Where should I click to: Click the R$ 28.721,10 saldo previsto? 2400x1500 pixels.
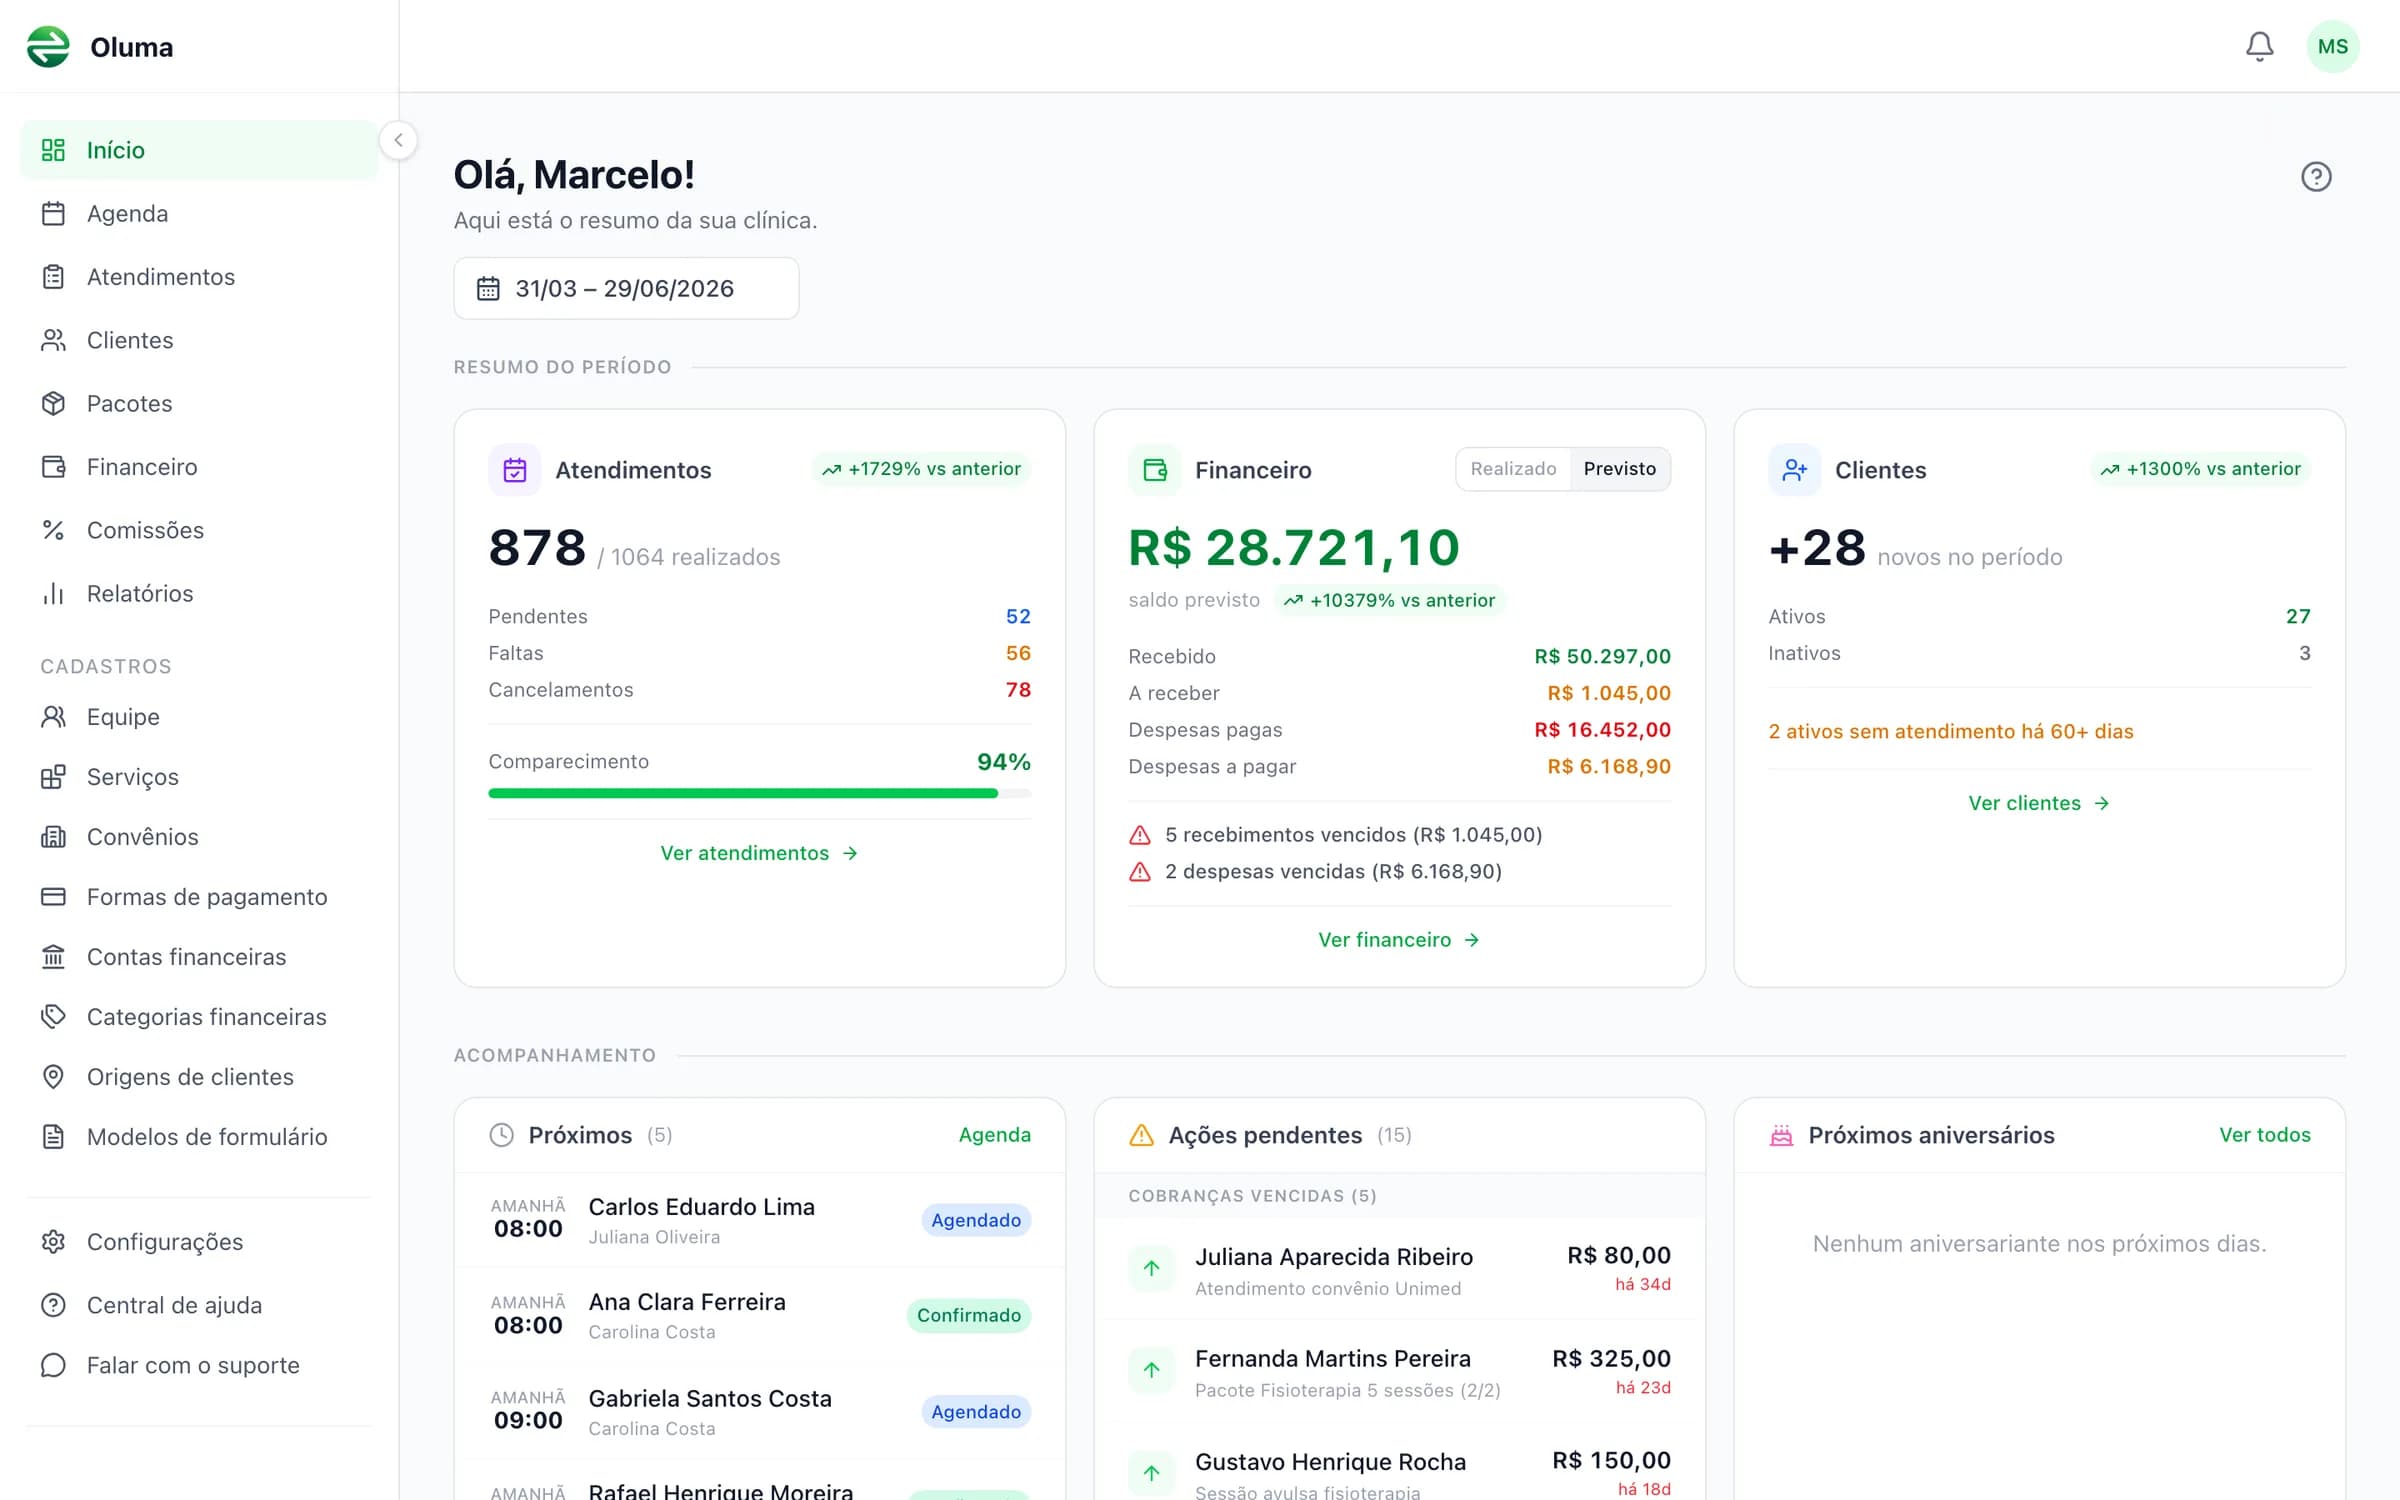(1294, 548)
